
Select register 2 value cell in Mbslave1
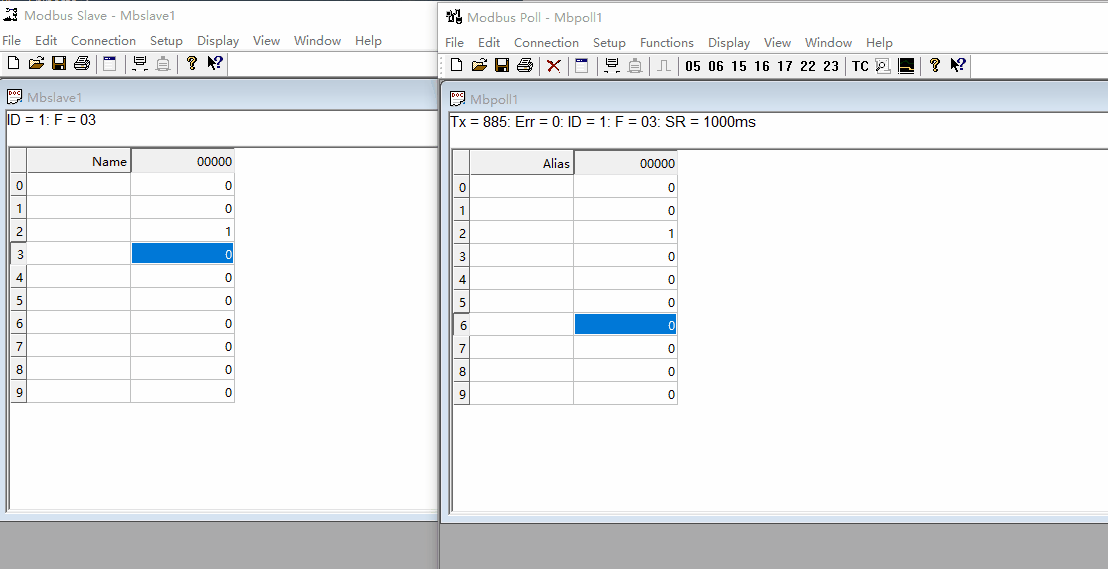(182, 231)
